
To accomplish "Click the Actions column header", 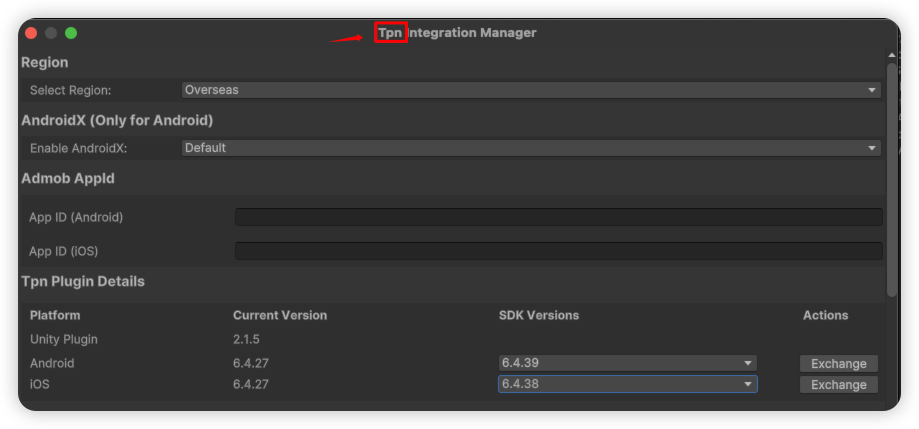I will pyautogui.click(x=825, y=315).
